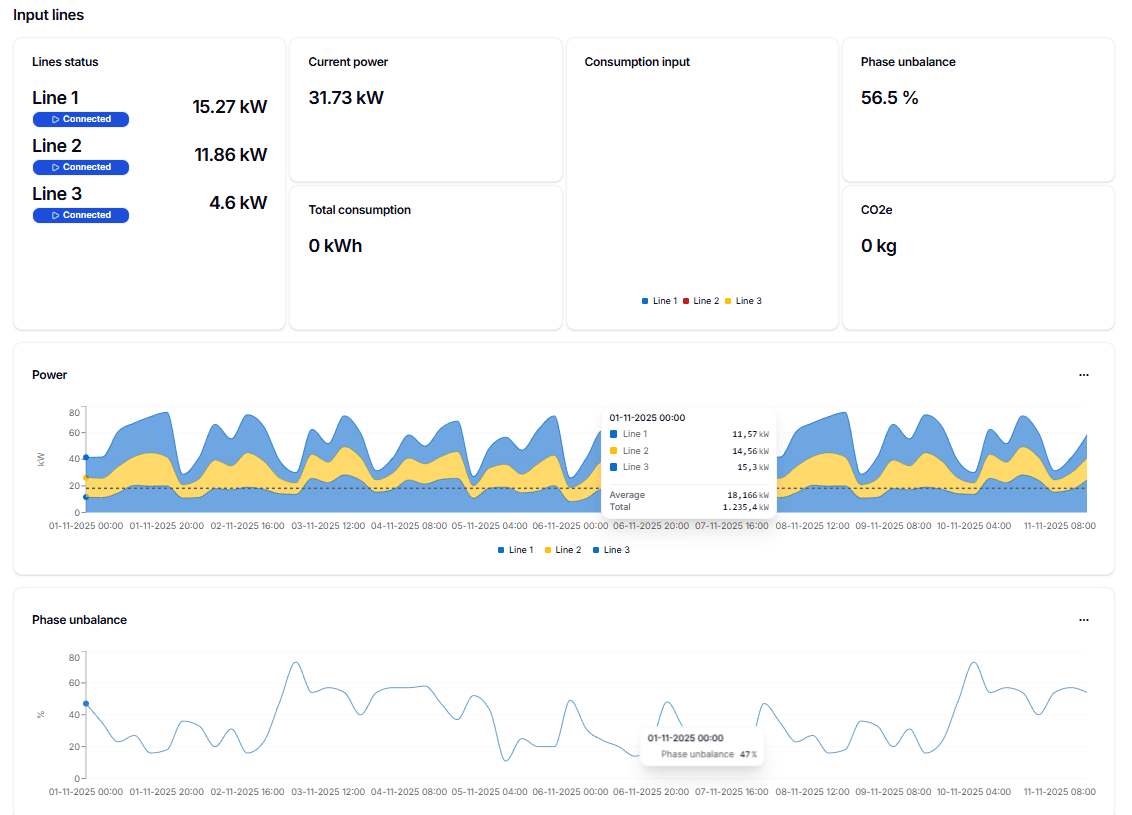Hide Line 3 series in Power chart legend
The width and height of the screenshot is (1132, 815).
611,550
